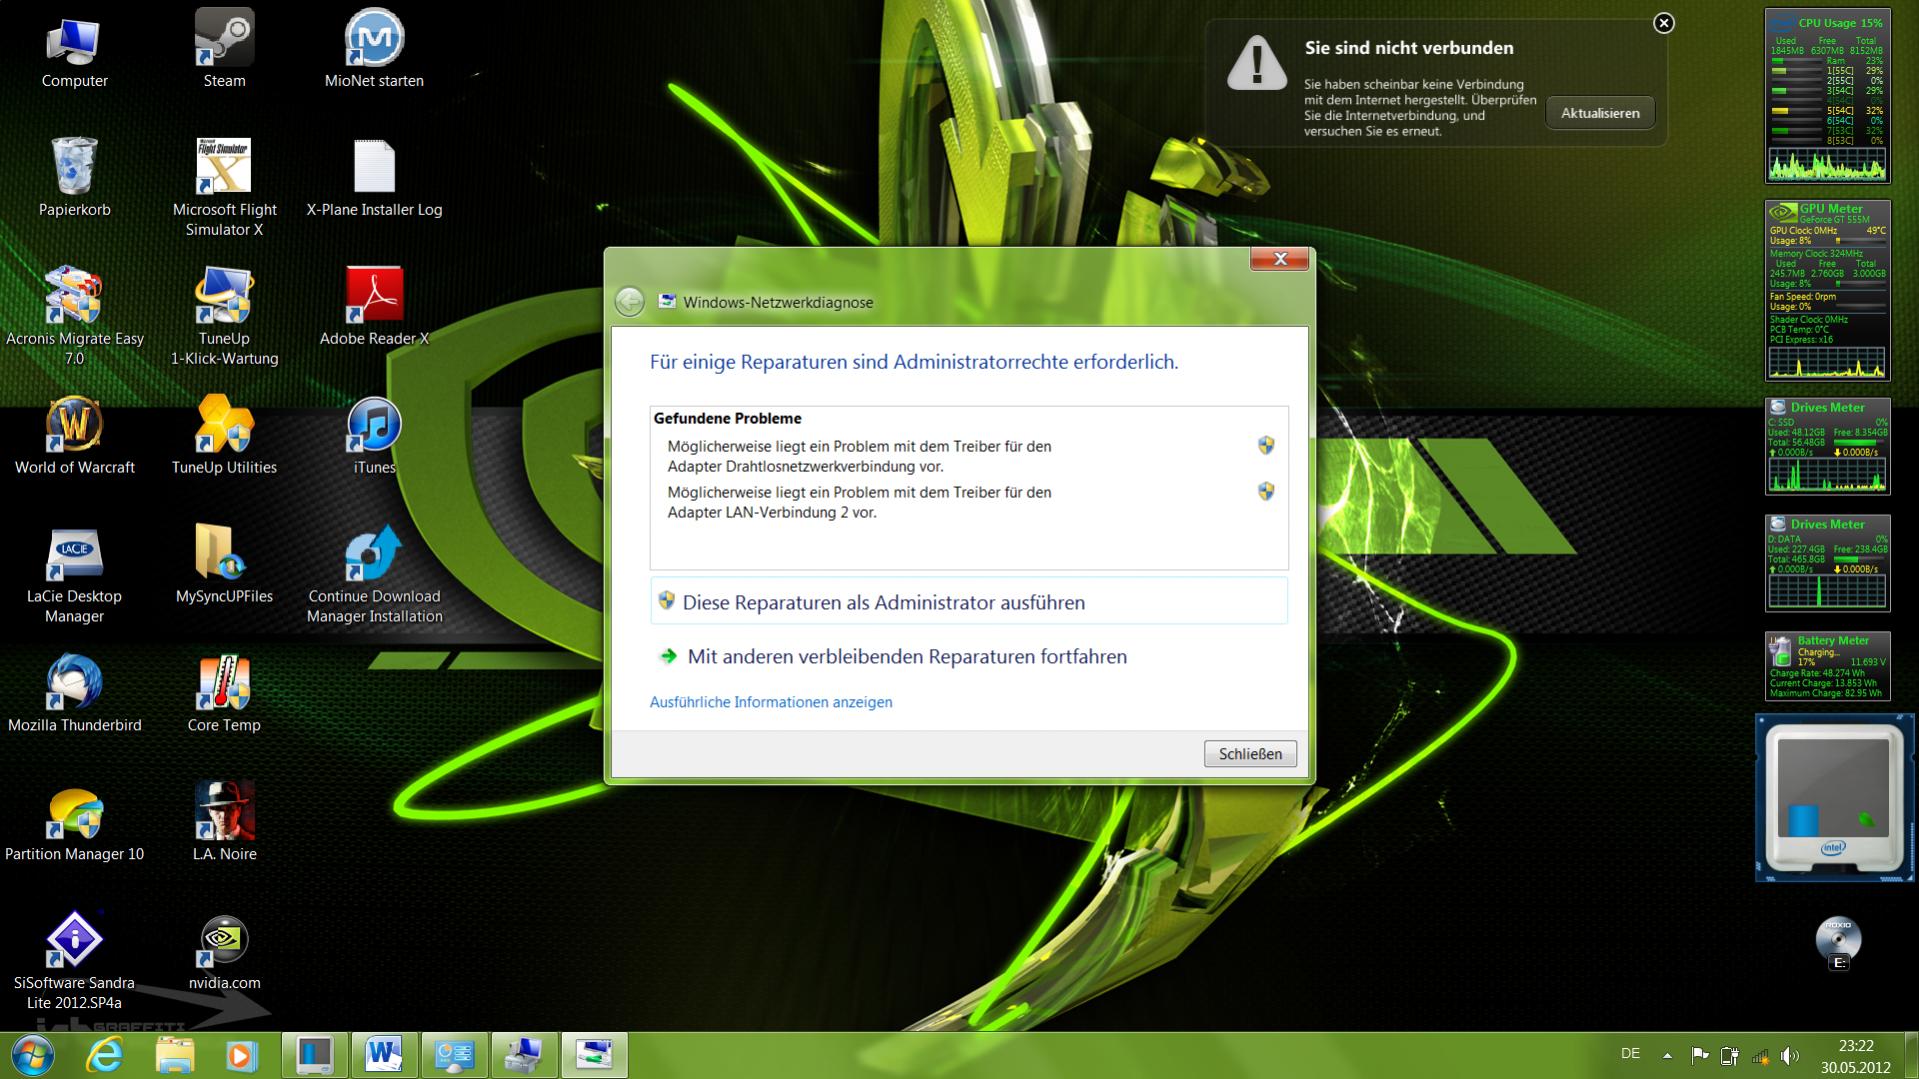Open Internet Explorer from the taskbar
This screenshot has height=1079, width=1919.
coord(104,1055)
